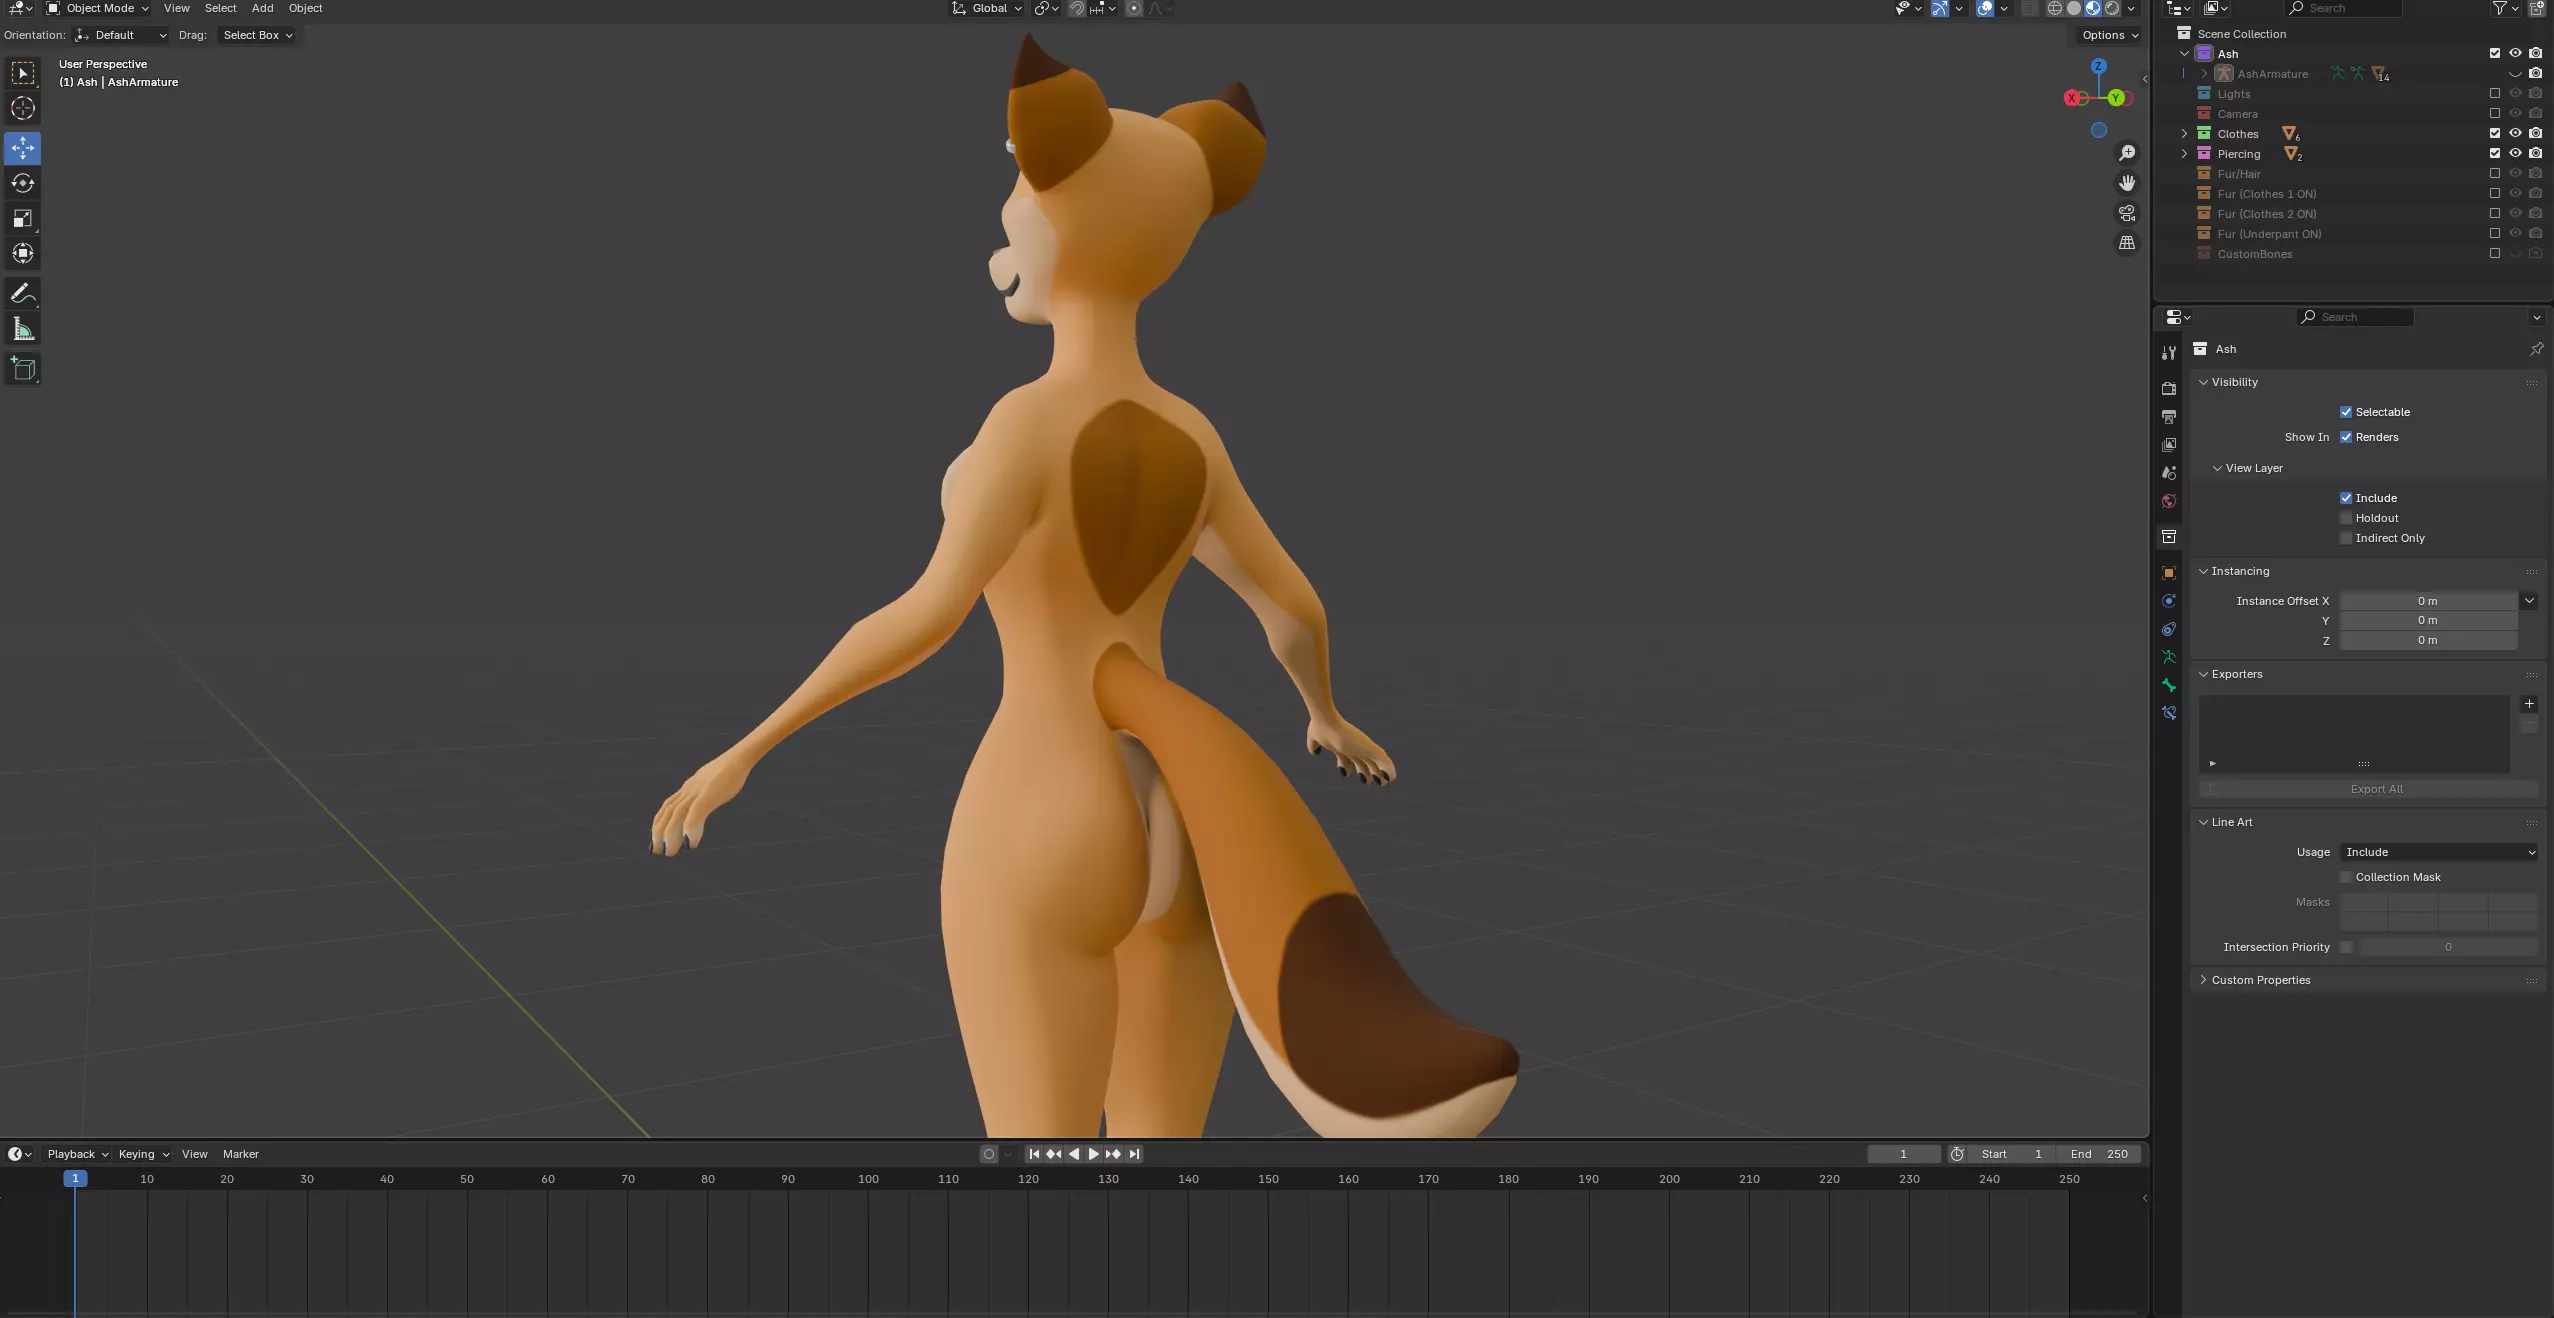Uncheck Show In Renders checkbox
This screenshot has width=2554, height=1318.
pos(2346,437)
